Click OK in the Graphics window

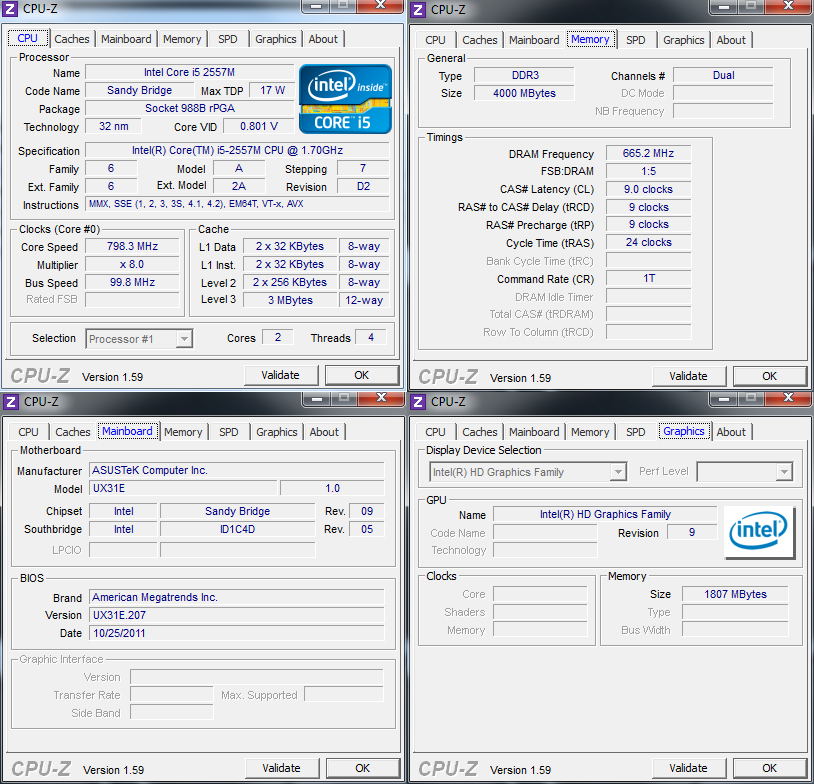point(769,768)
